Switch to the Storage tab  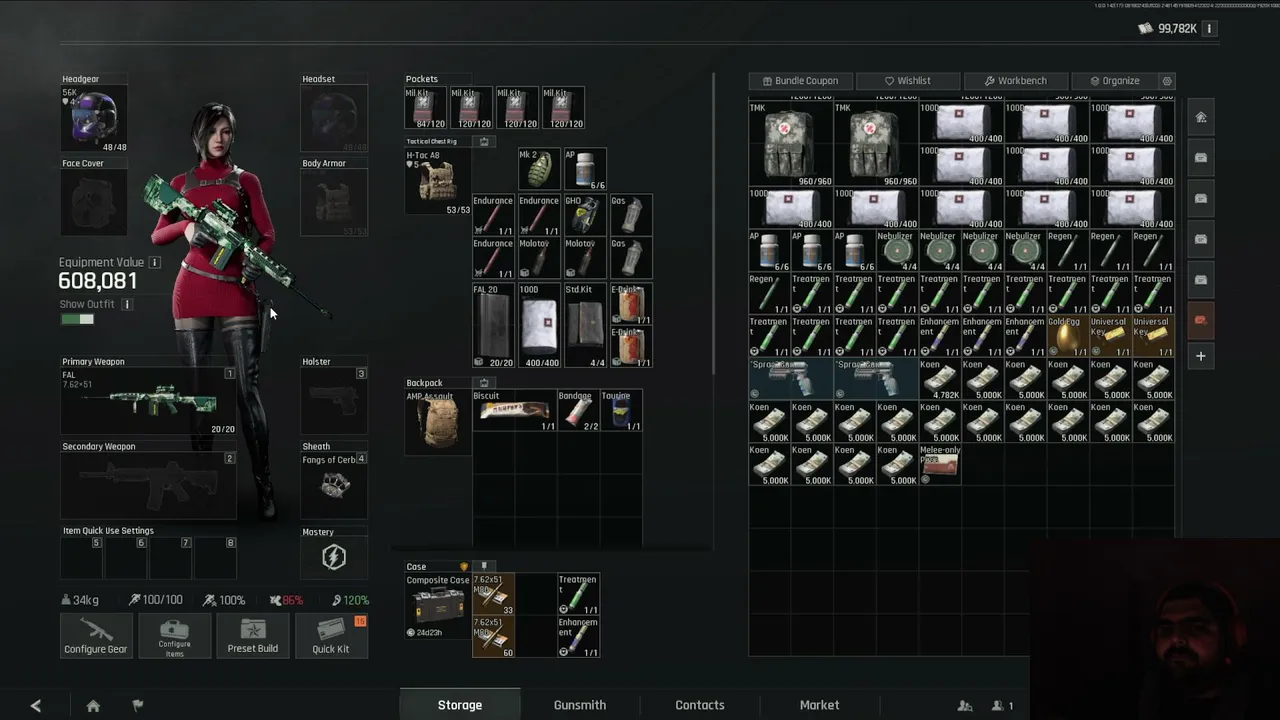(x=460, y=705)
